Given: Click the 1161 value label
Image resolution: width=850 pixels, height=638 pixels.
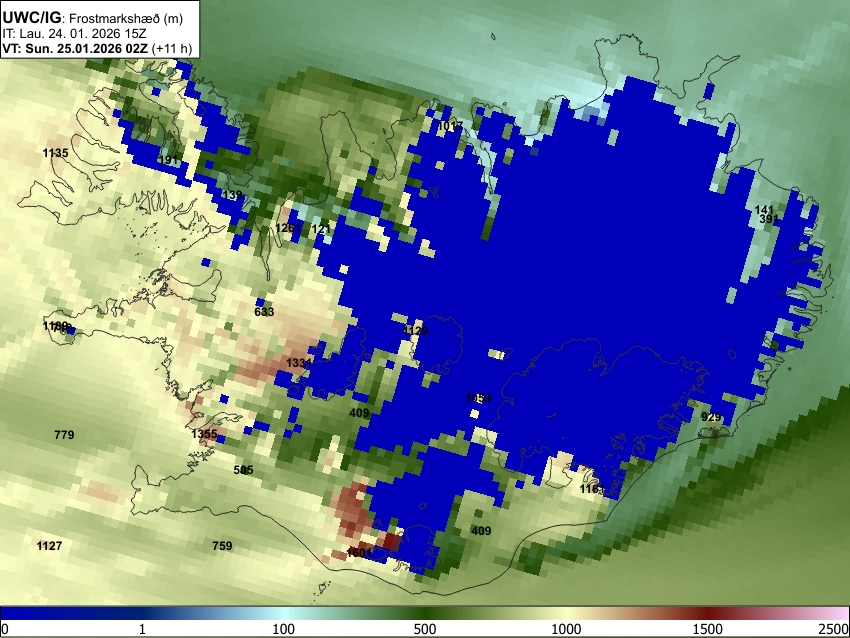Looking at the screenshot, I should point(592,489).
